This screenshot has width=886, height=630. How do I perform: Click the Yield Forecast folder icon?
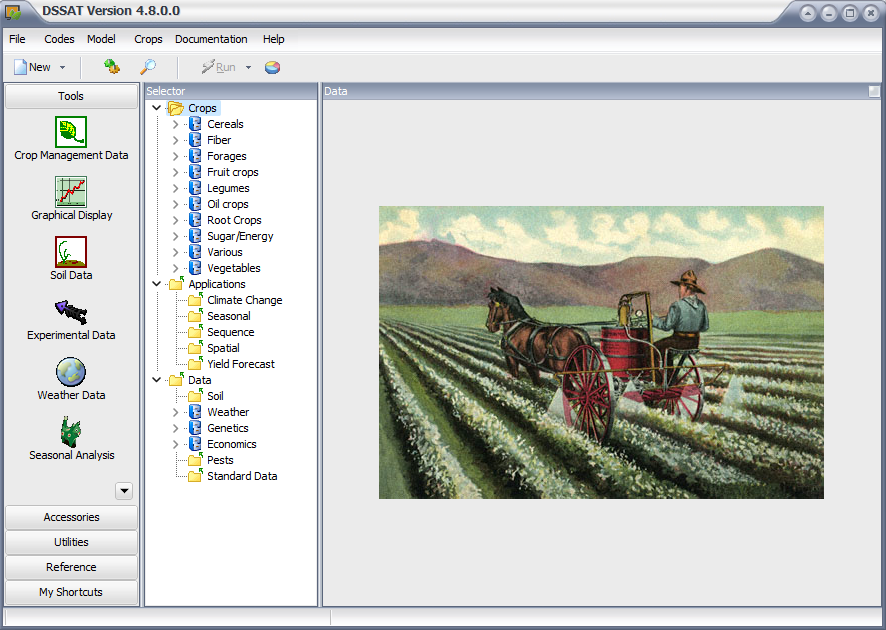coord(195,363)
